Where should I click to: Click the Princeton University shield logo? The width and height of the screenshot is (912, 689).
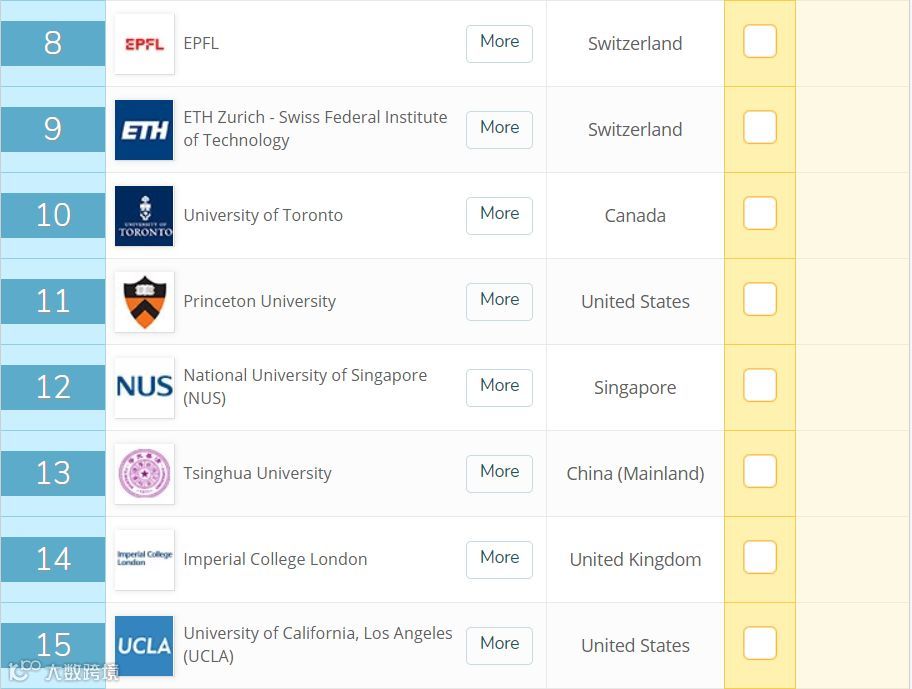point(144,302)
